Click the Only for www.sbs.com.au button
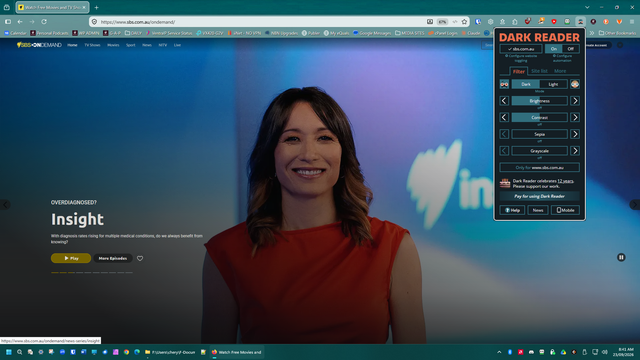Image resolution: width=640 pixels, height=360 pixels. point(539,167)
